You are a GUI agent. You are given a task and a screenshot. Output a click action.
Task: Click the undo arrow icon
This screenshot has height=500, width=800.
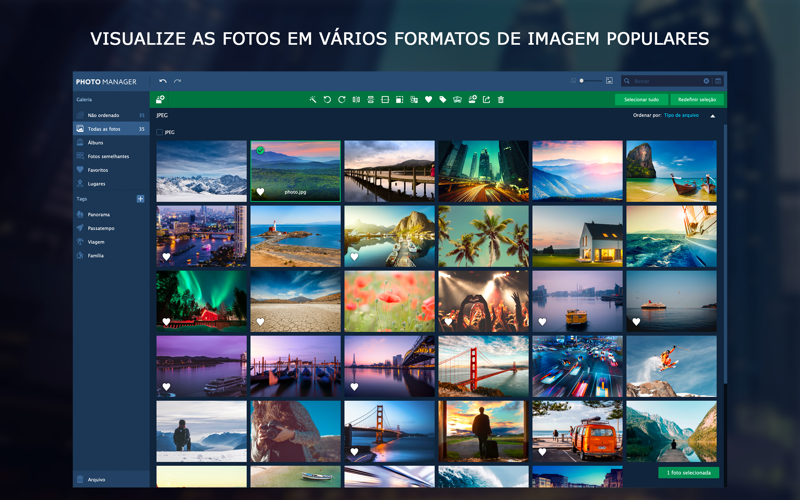click(x=163, y=81)
